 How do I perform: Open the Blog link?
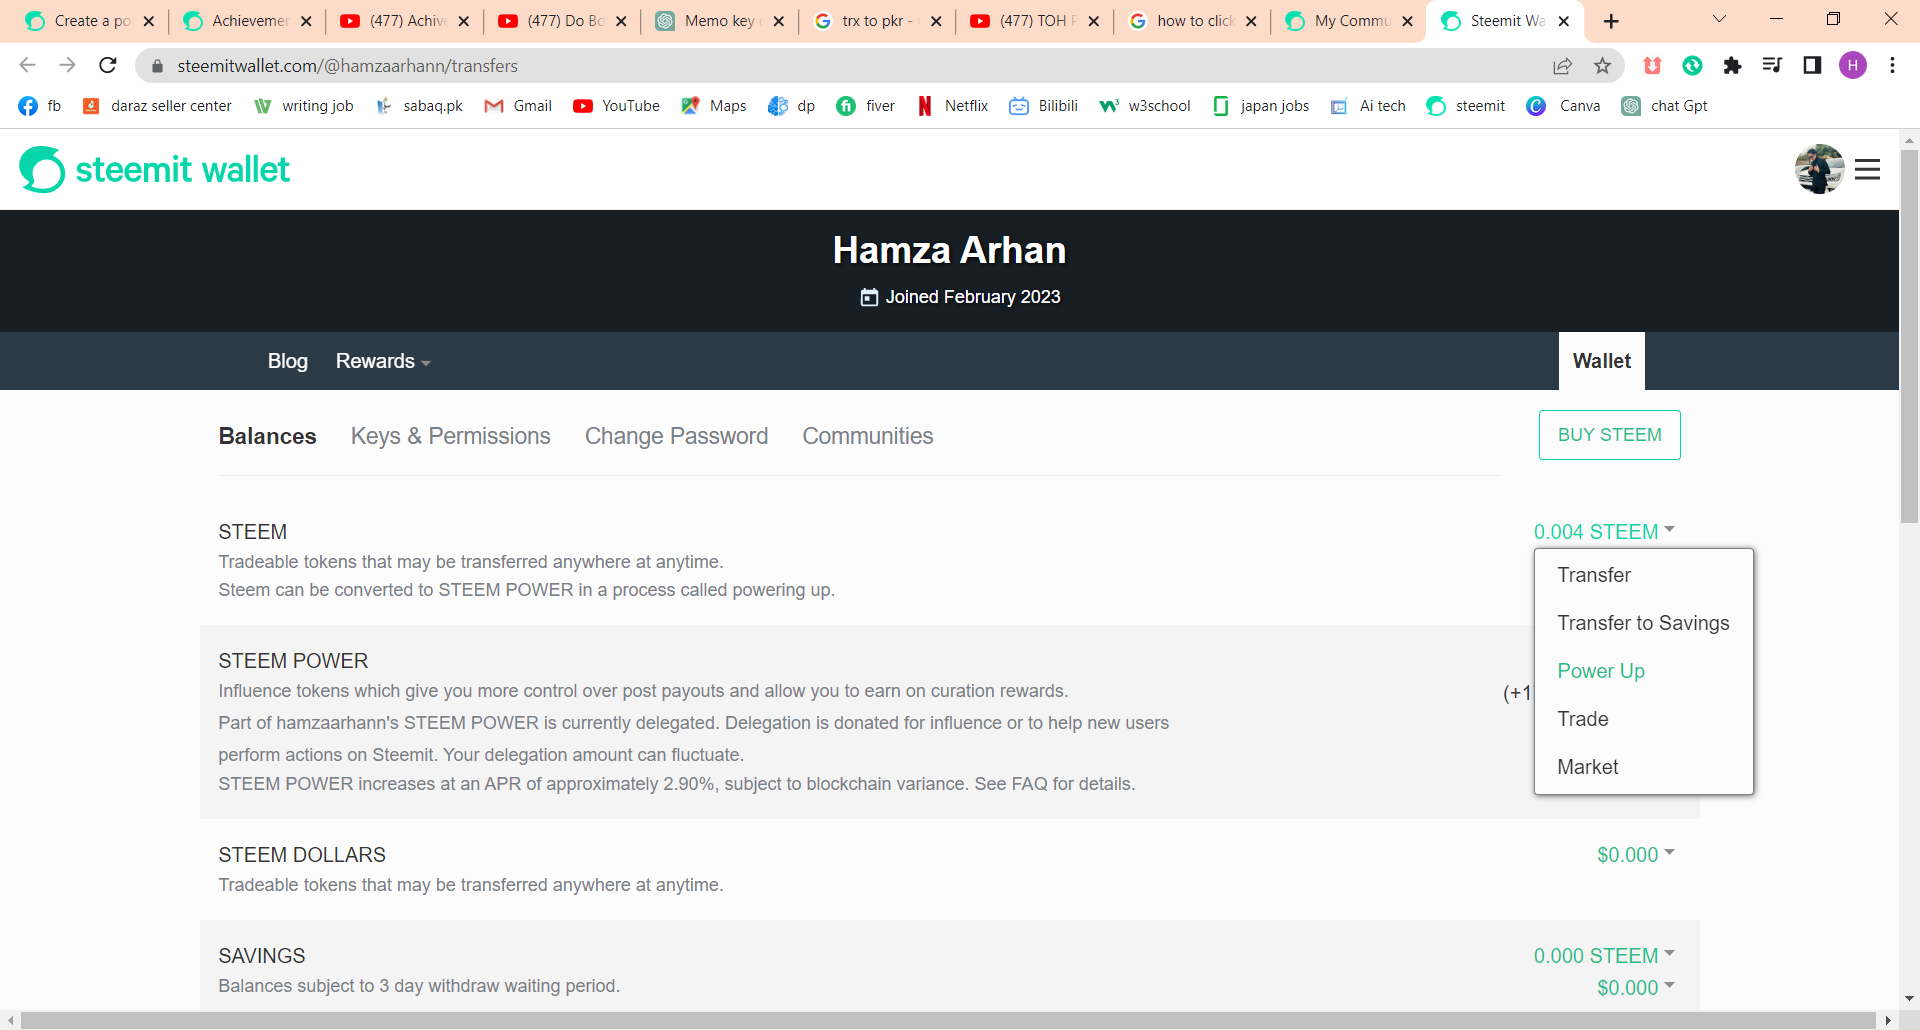tap(288, 361)
